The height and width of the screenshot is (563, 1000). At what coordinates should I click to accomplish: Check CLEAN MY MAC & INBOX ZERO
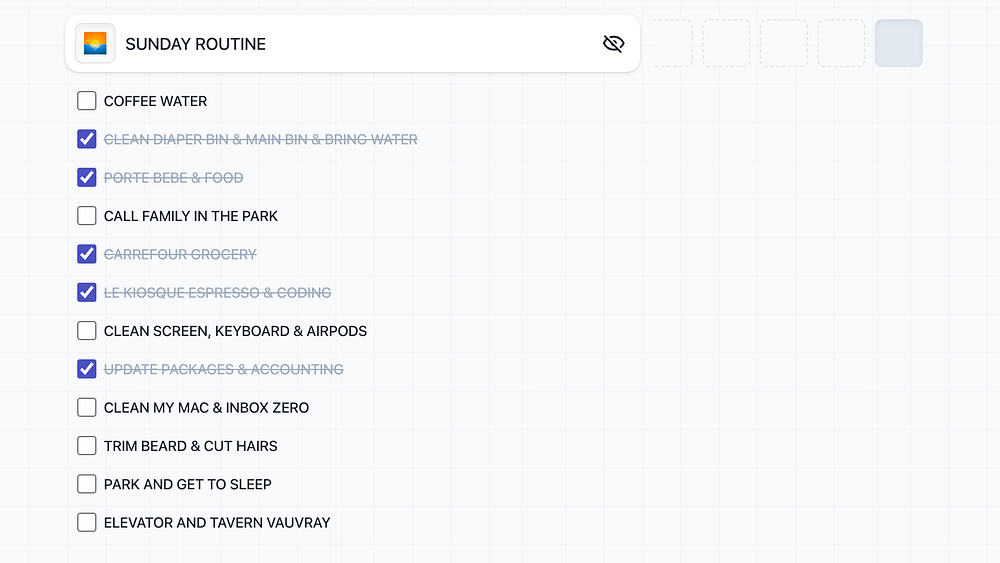[87, 408]
